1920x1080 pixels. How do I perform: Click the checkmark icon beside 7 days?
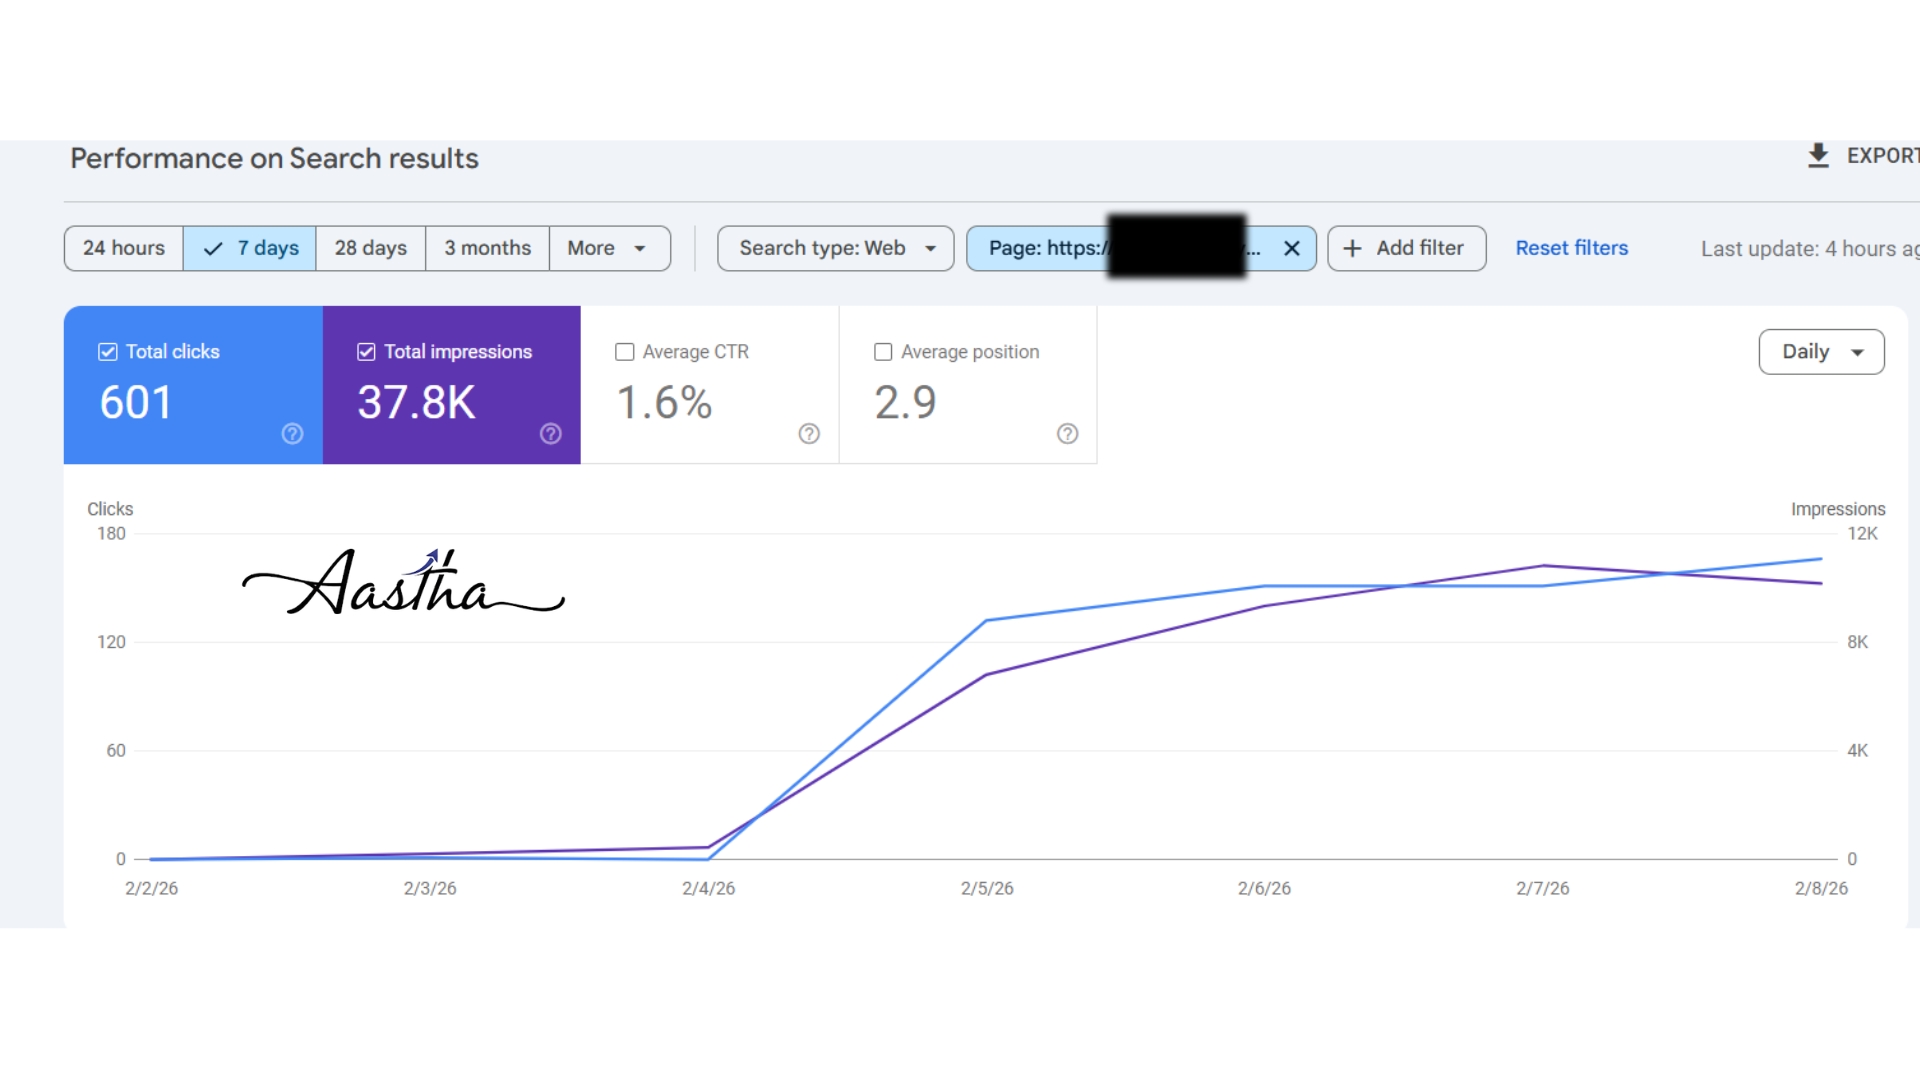[x=213, y=248]
